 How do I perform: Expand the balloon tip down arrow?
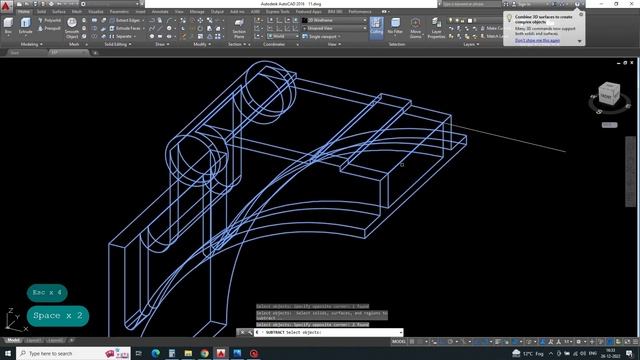579,41
